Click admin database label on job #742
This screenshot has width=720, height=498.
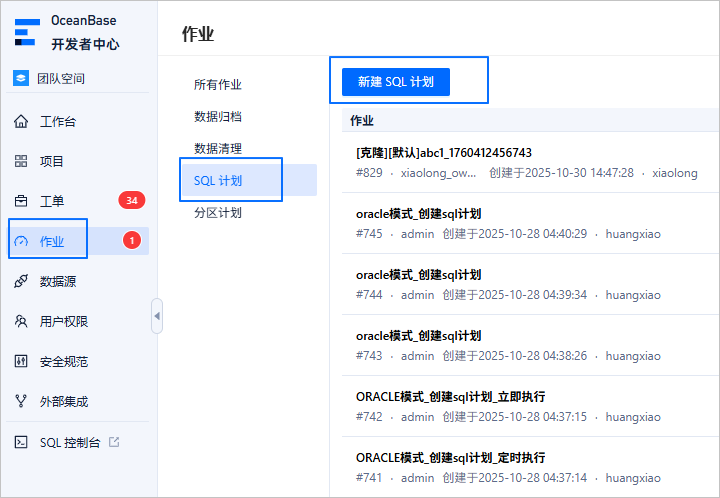(417, 417)
